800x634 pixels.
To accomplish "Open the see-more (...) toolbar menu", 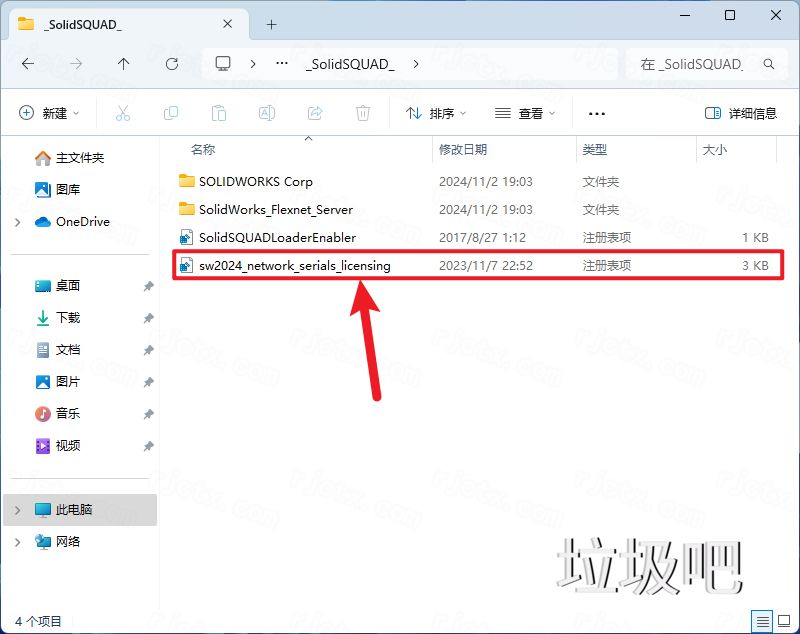I will pos(597,113).
